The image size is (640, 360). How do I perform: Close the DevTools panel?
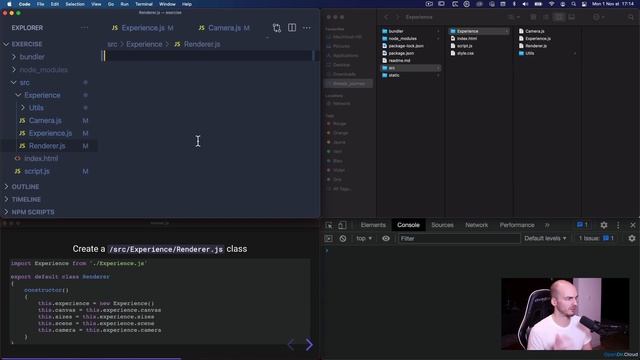633,225
